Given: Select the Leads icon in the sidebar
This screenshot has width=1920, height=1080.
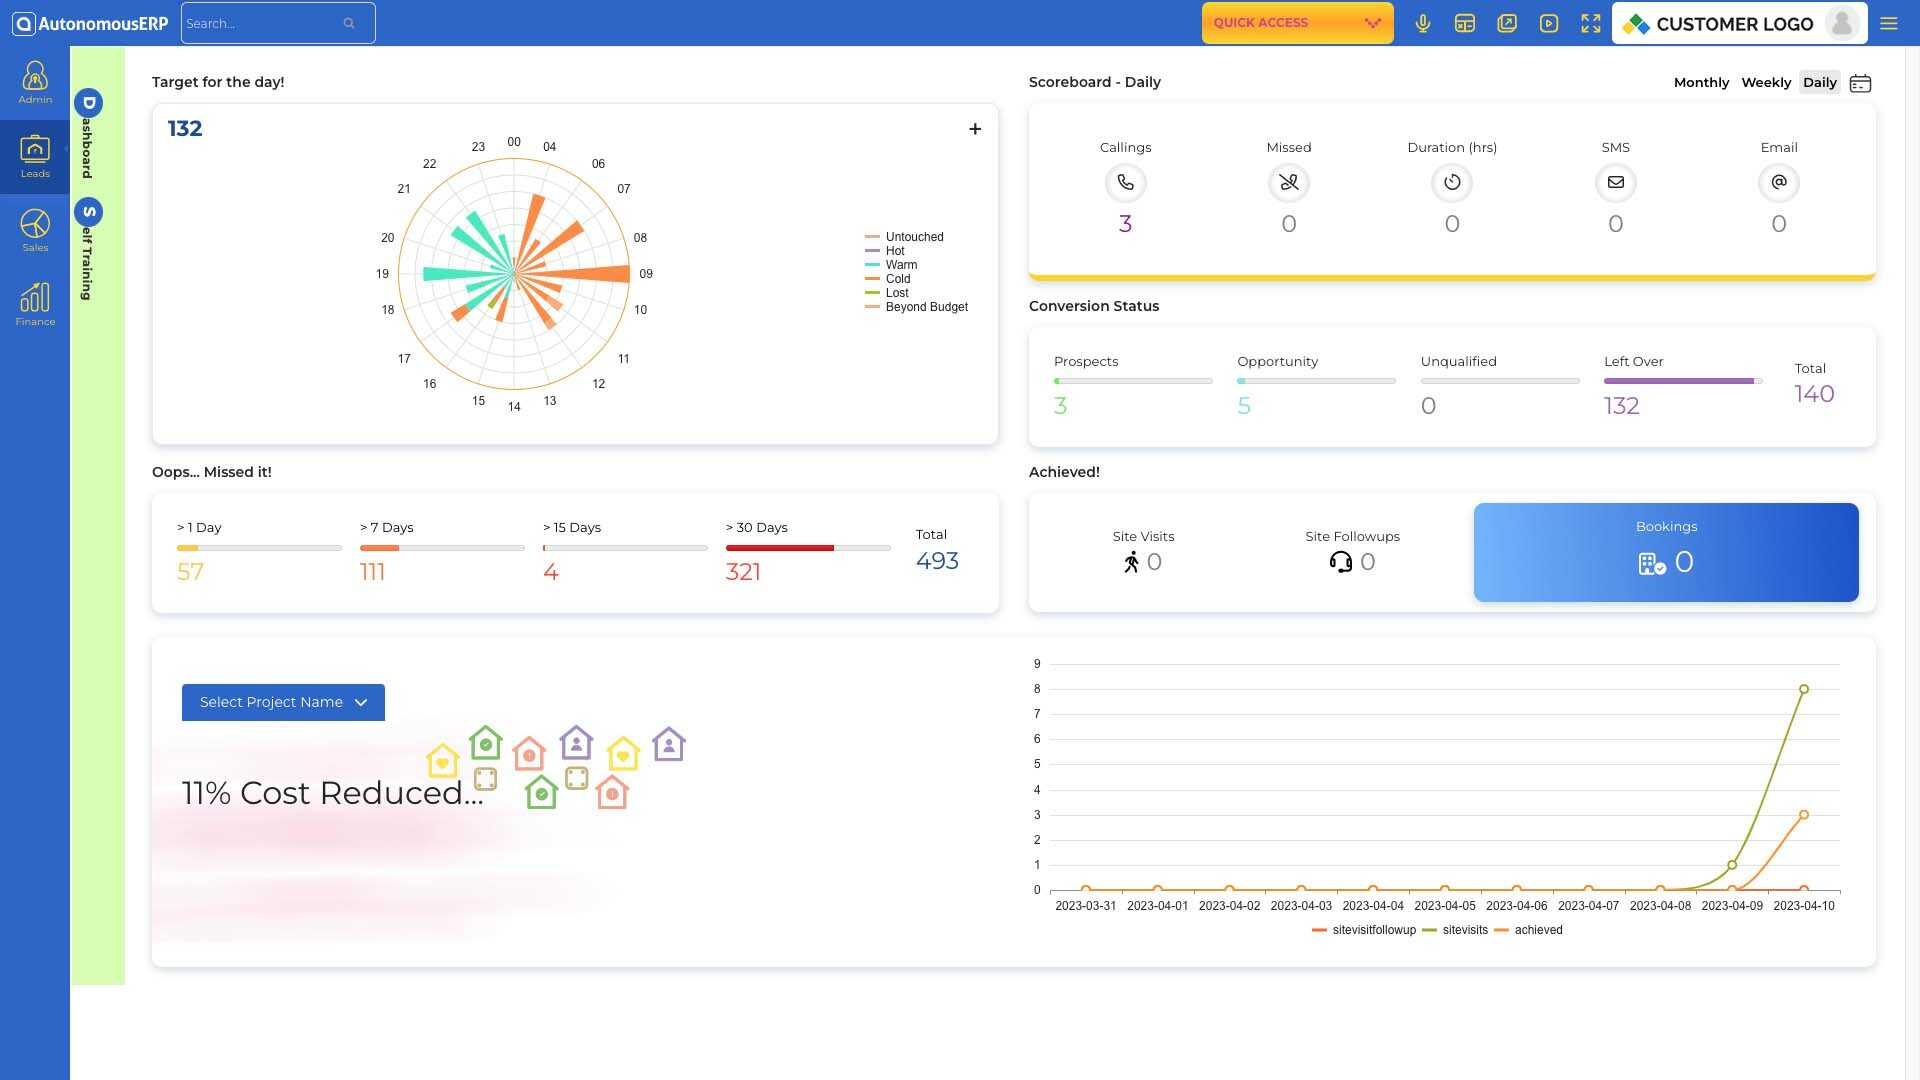Looking at the screenshot, I should (x=34, y=155).
